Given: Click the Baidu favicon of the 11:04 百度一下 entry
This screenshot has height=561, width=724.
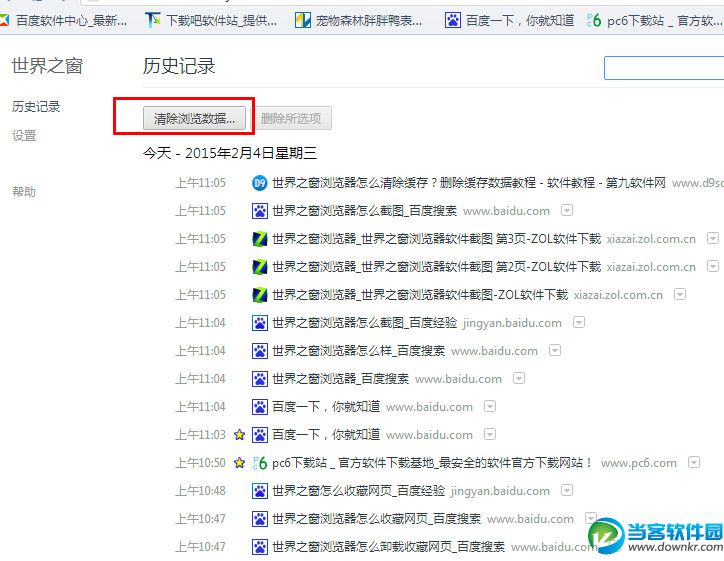Looking at the screenshot, I should (259, 407).
